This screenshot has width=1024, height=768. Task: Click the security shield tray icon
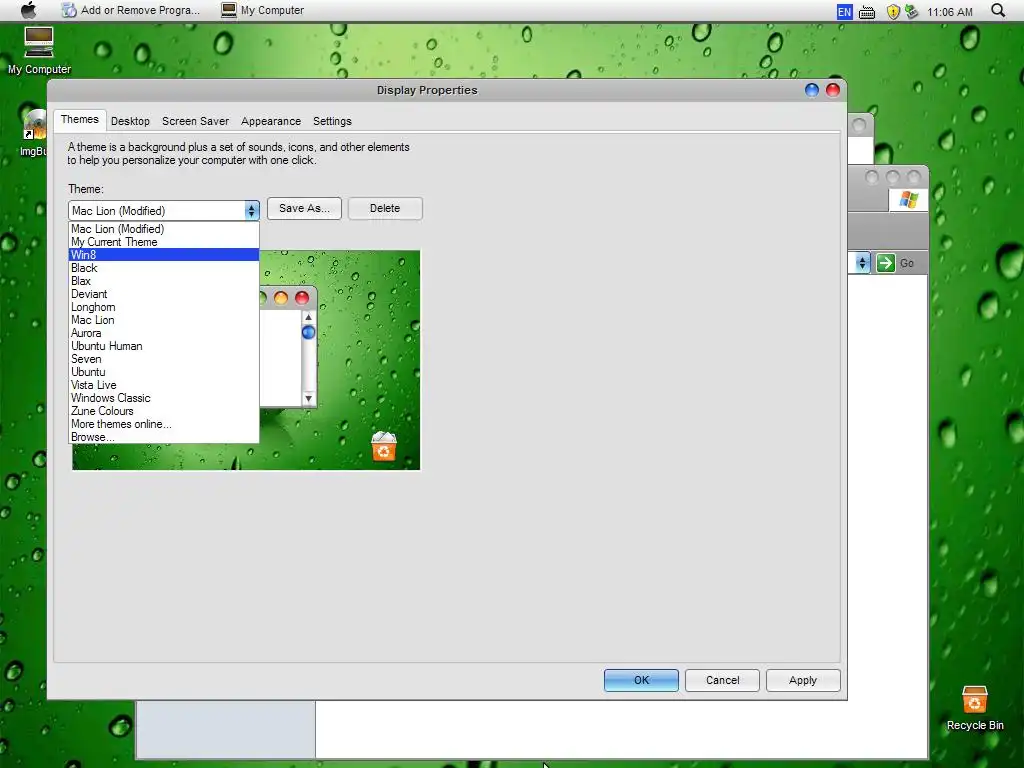tap(893, 12)
